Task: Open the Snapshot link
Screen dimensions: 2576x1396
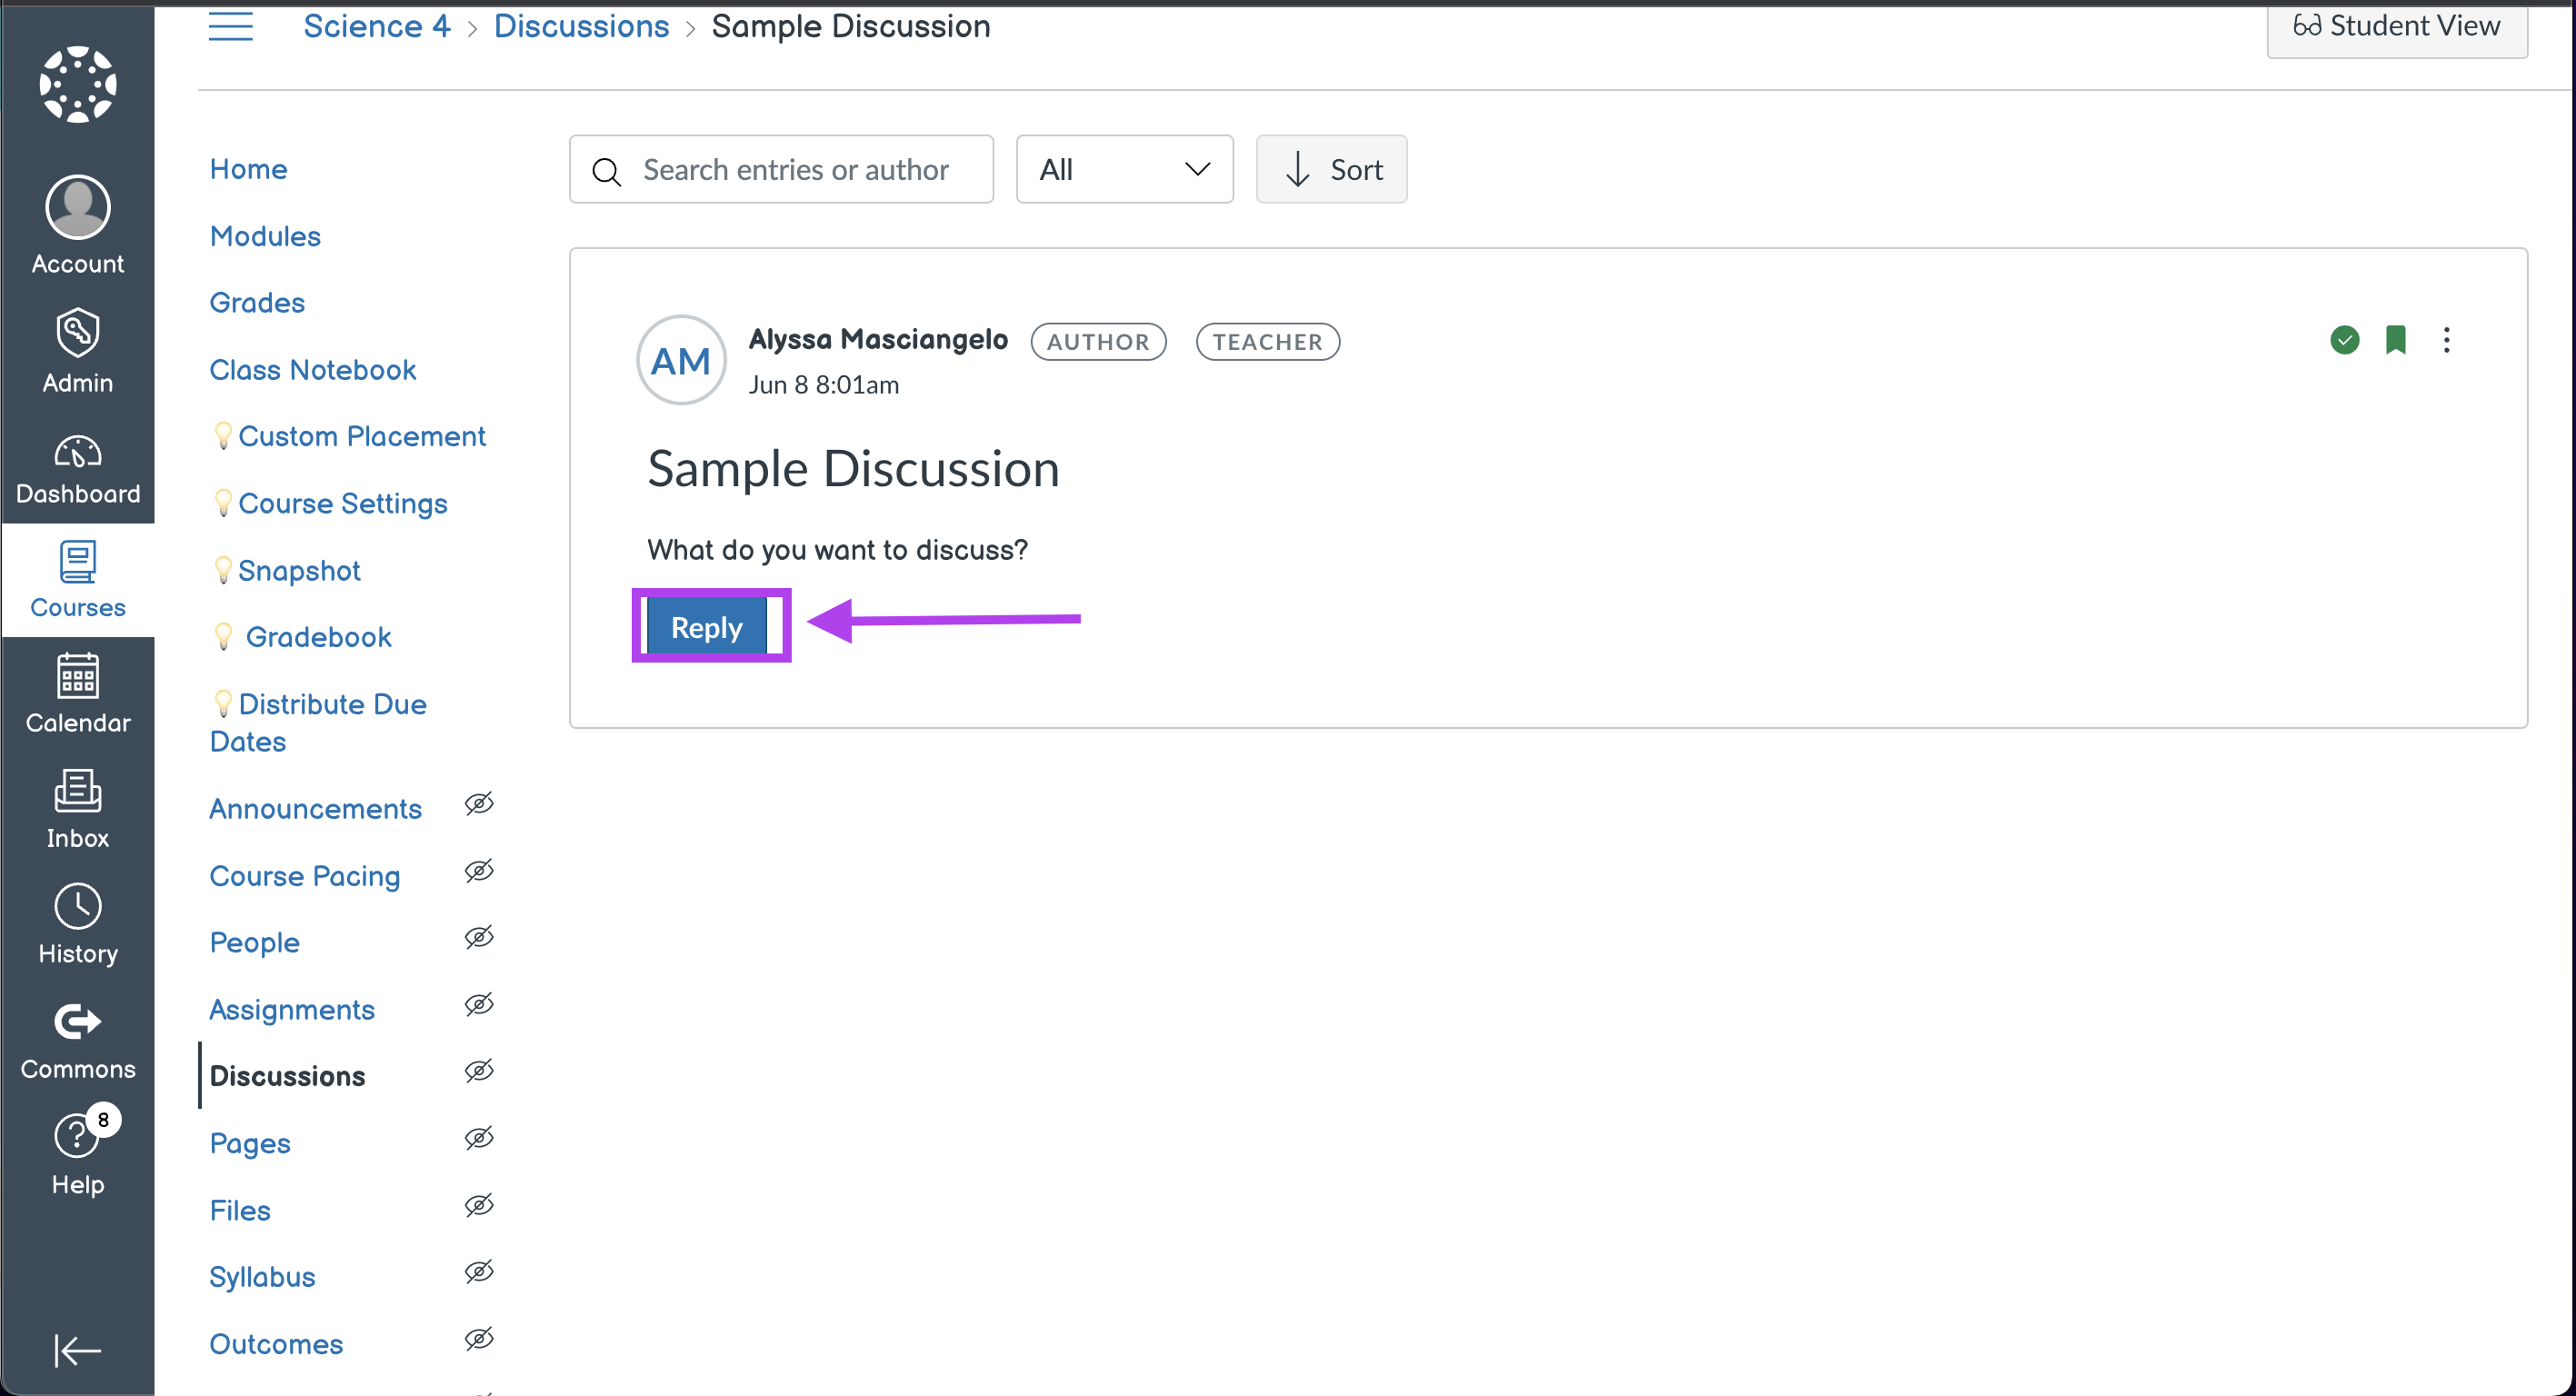Action: [299, 570]
